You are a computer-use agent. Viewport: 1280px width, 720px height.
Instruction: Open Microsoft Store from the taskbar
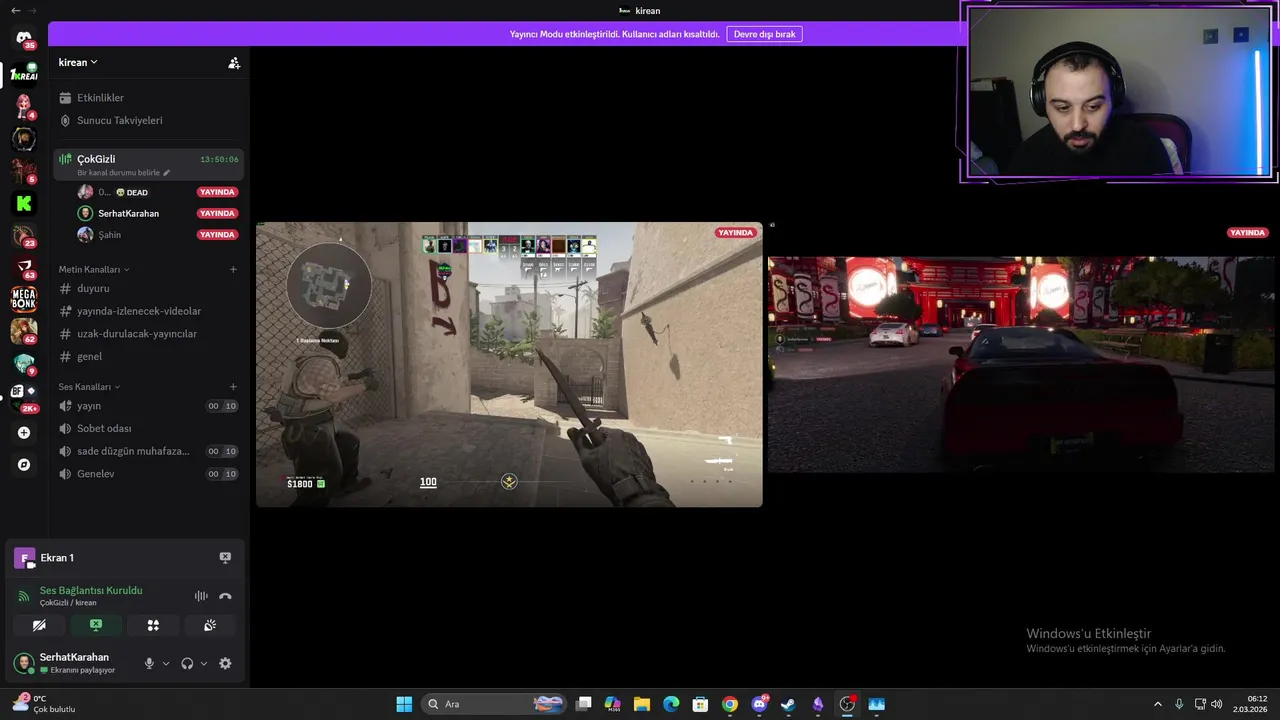tap(701, 704)
